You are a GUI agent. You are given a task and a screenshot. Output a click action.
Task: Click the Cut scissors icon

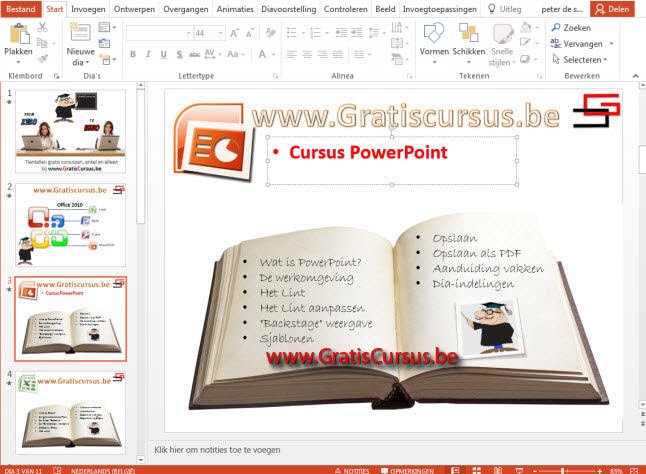coord(42,27)
